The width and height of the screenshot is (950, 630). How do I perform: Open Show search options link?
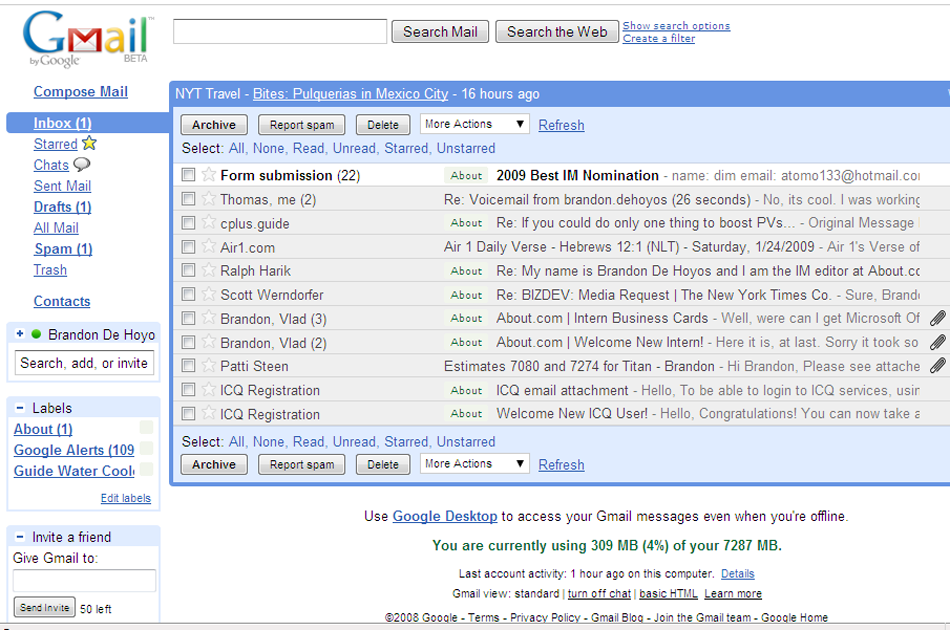pos(676,25)
